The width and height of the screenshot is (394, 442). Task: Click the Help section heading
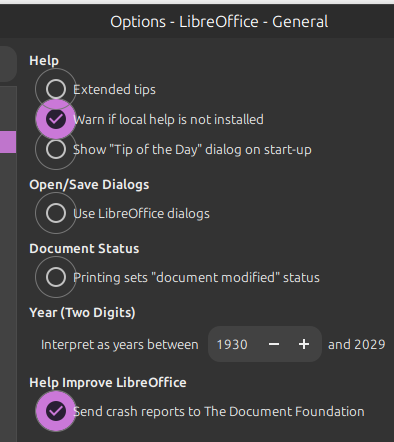tap(44, 61)
